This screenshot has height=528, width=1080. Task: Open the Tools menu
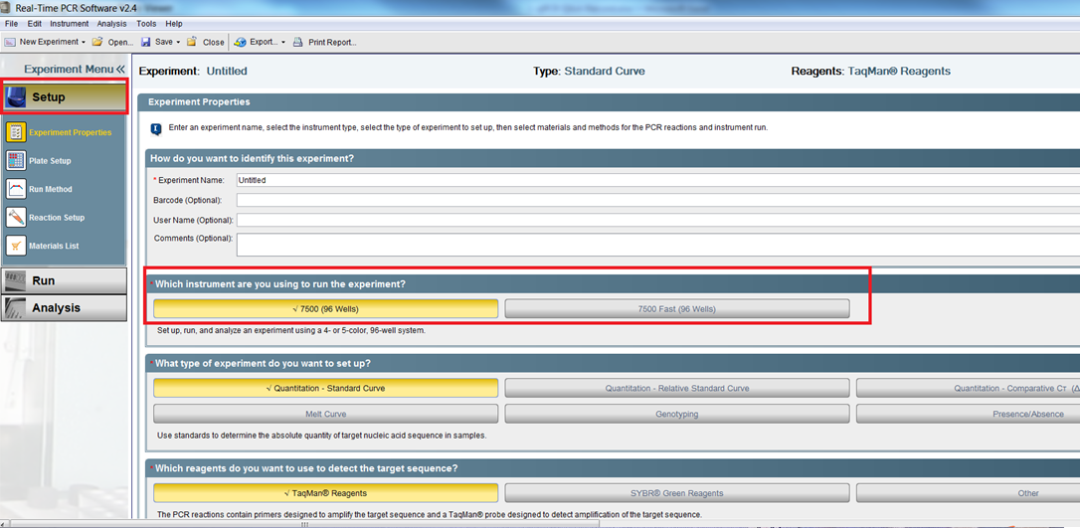point(146,23)
